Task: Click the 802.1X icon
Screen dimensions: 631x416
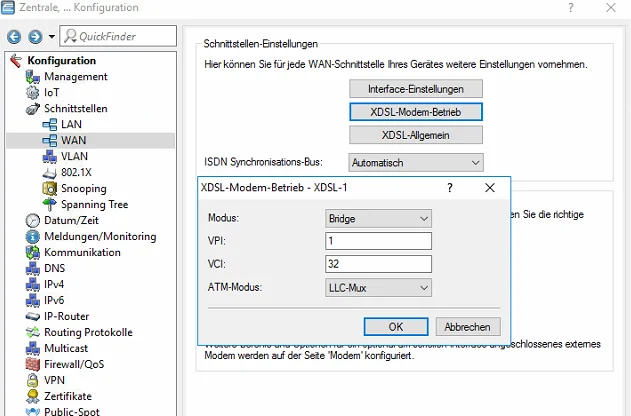Action: [x=49, y=173]
